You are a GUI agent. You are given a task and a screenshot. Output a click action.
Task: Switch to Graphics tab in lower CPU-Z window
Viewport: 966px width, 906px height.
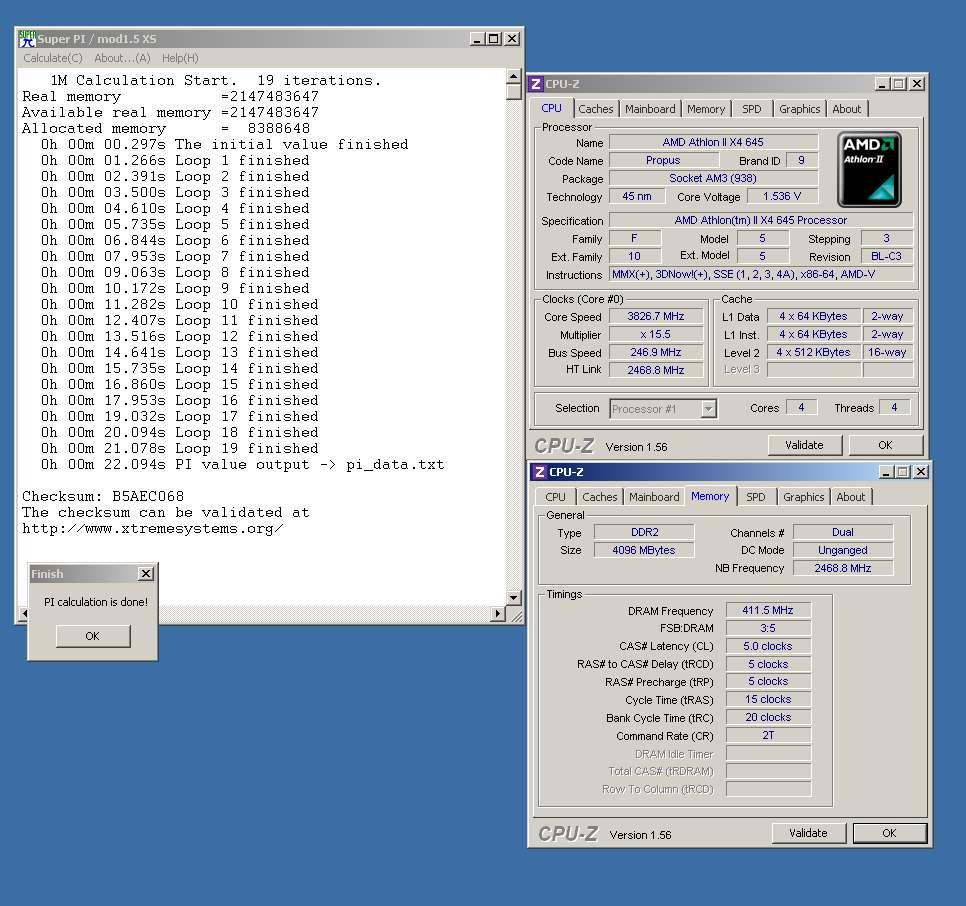[x=803, y=497]
